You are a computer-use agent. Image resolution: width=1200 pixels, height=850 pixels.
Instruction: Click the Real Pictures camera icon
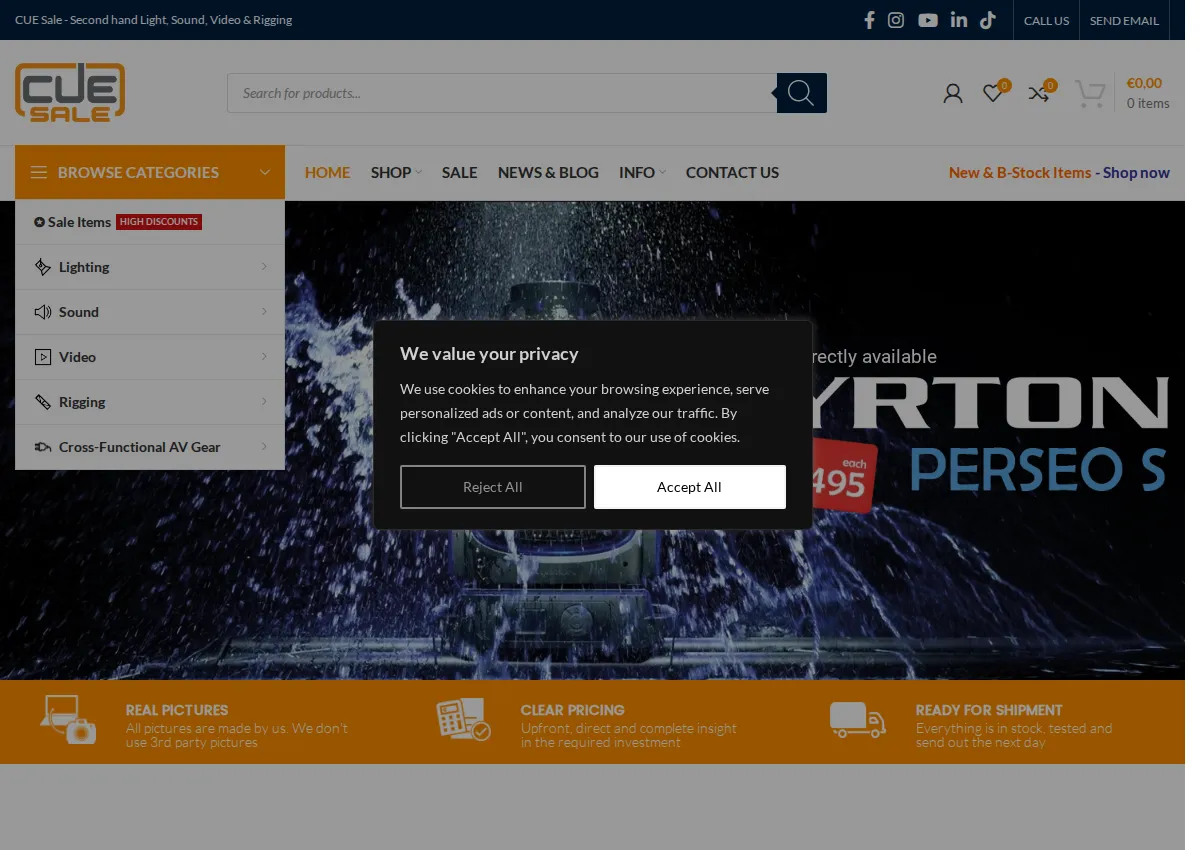(68, 719)
